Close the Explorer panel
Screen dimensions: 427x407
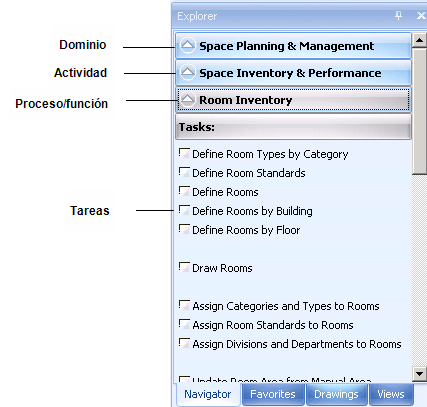click(421, 16)
